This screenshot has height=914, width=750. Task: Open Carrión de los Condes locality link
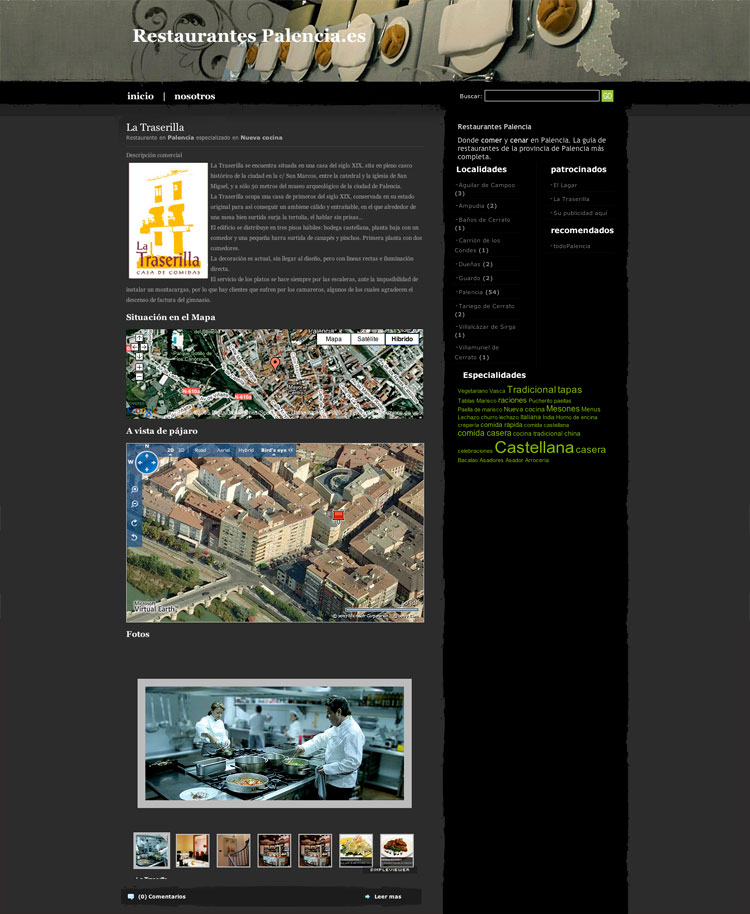[478, 245]
